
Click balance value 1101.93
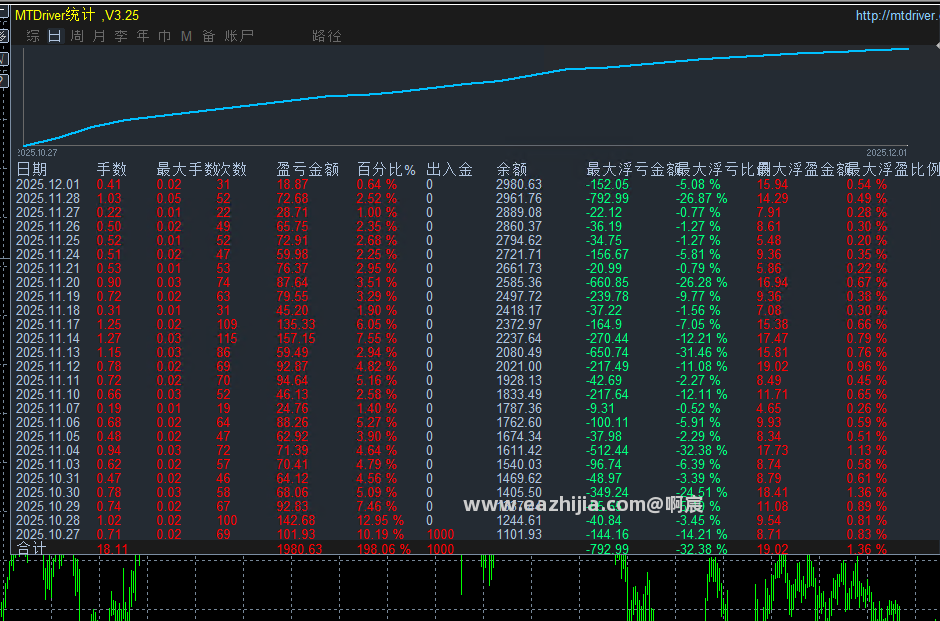(x=519, y=534)
